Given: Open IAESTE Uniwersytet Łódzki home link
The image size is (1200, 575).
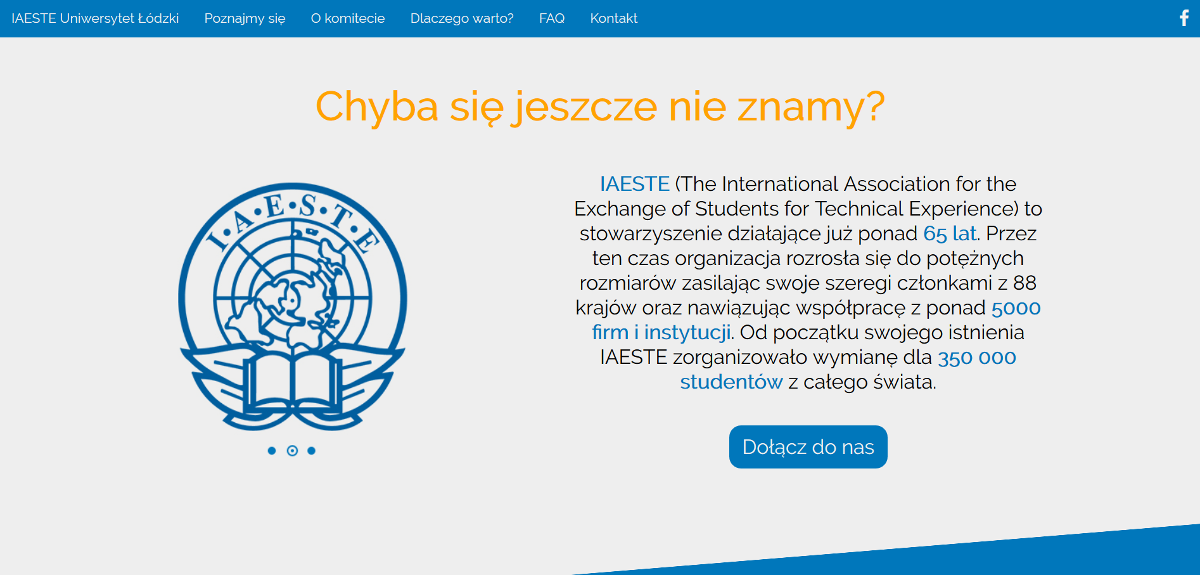Looking at the screenshot, I should (95, 18).
